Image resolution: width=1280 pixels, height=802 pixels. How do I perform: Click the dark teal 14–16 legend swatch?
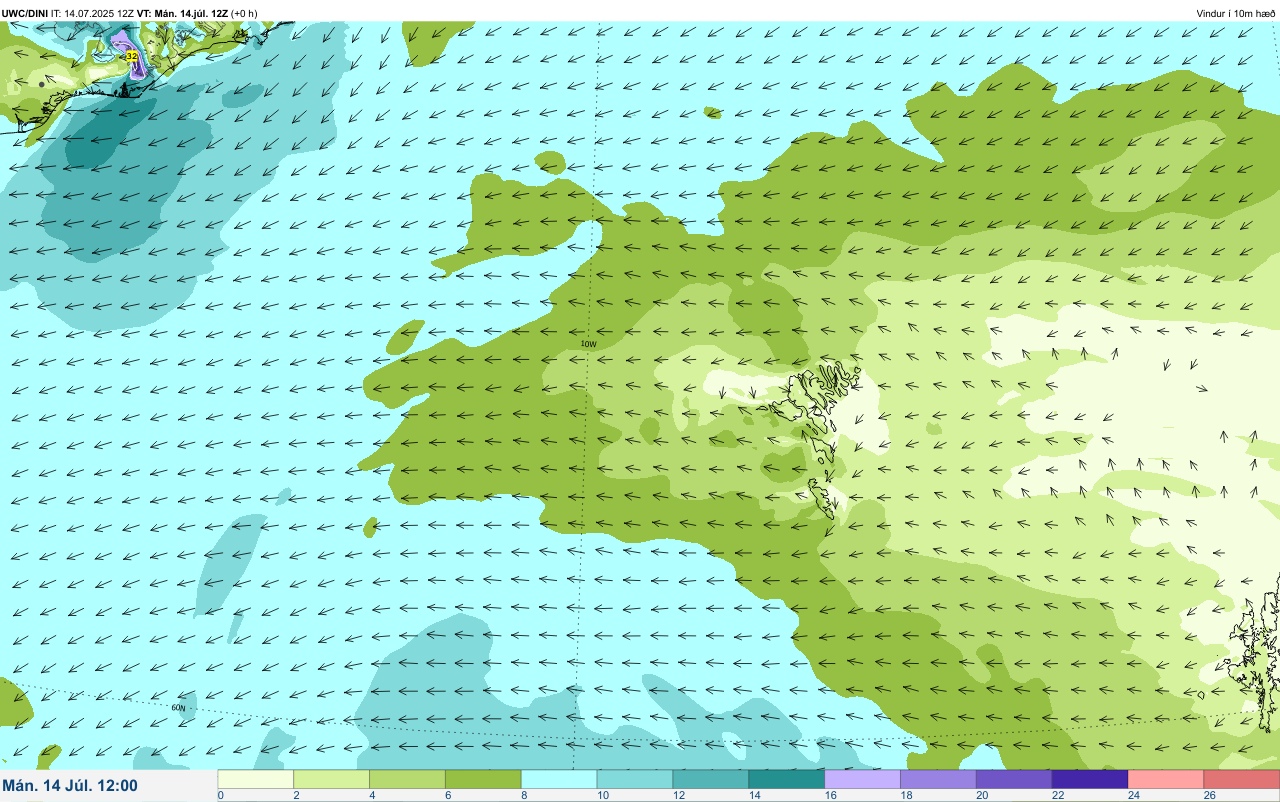[x=787, y=779]
